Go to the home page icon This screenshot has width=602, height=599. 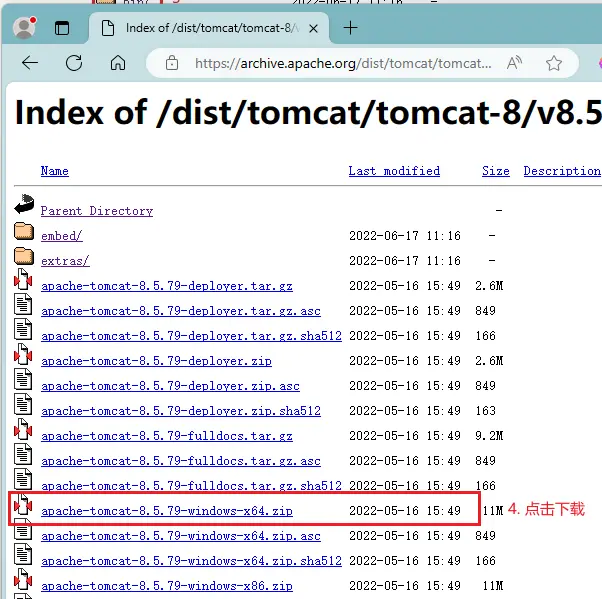118,63
